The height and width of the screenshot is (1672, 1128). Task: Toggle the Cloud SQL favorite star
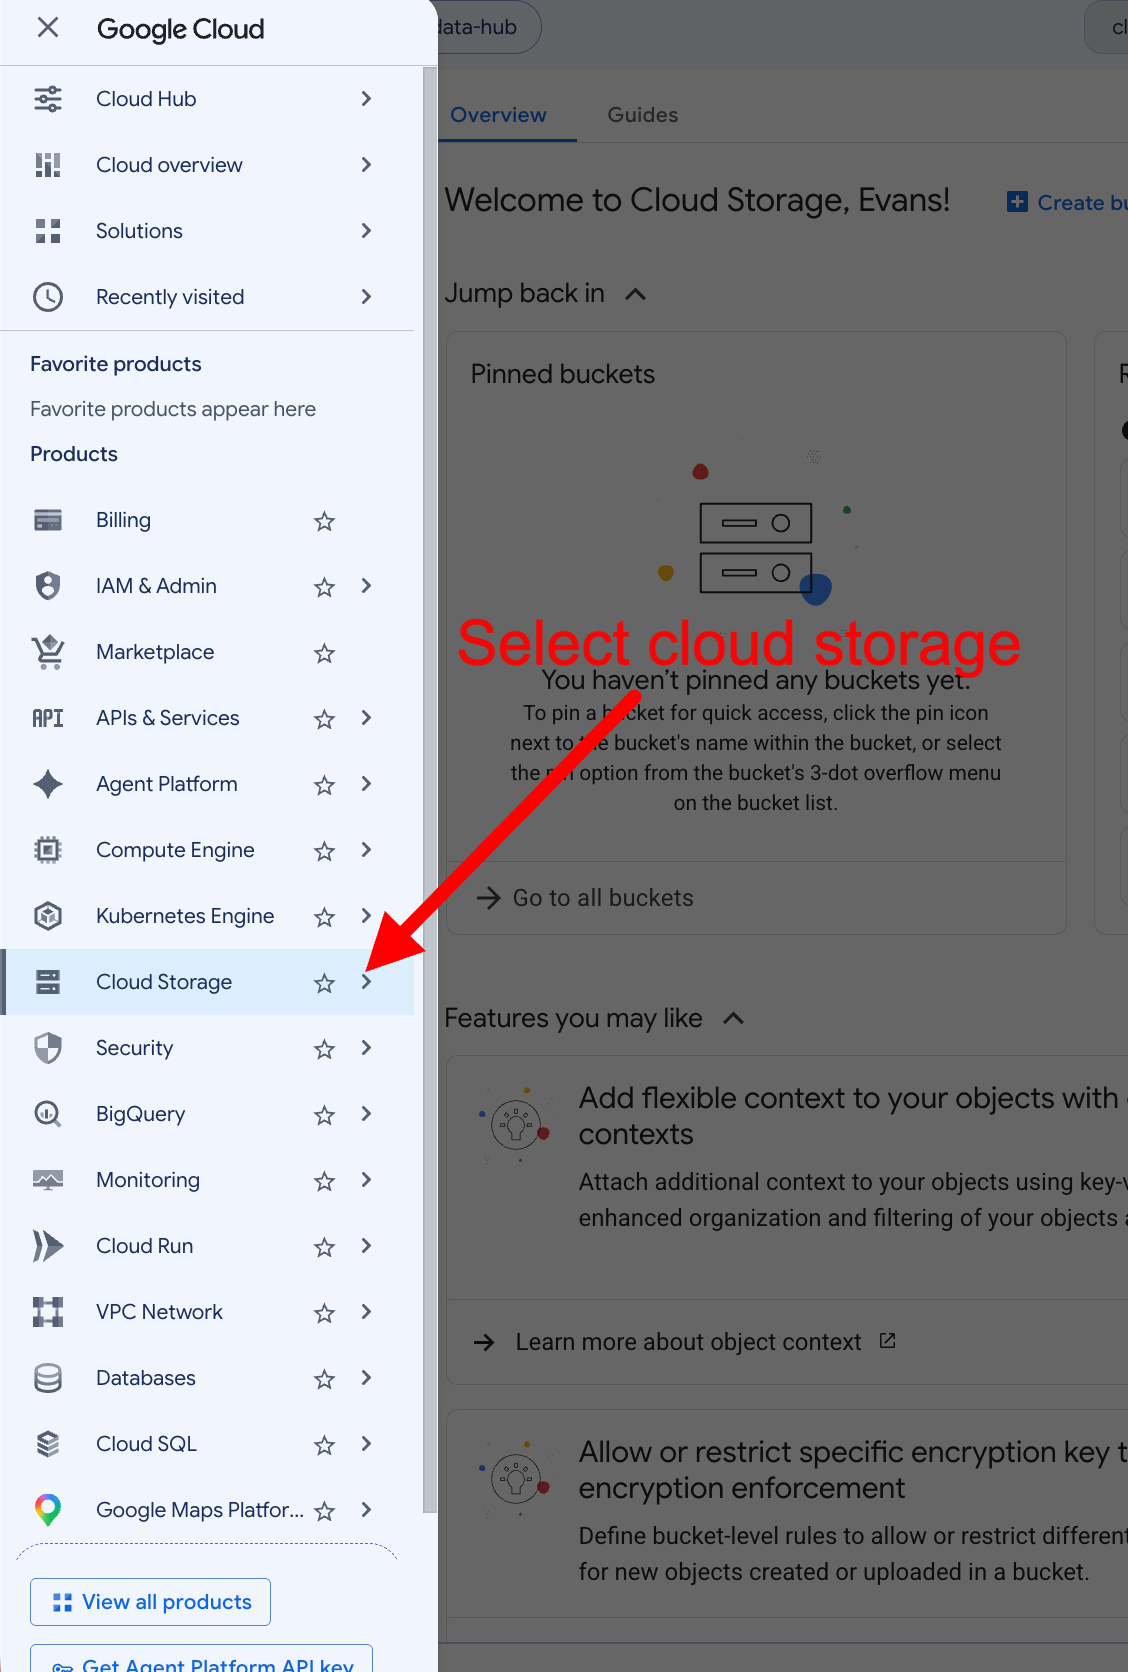pyautogui.click(x=324, y=1445)
